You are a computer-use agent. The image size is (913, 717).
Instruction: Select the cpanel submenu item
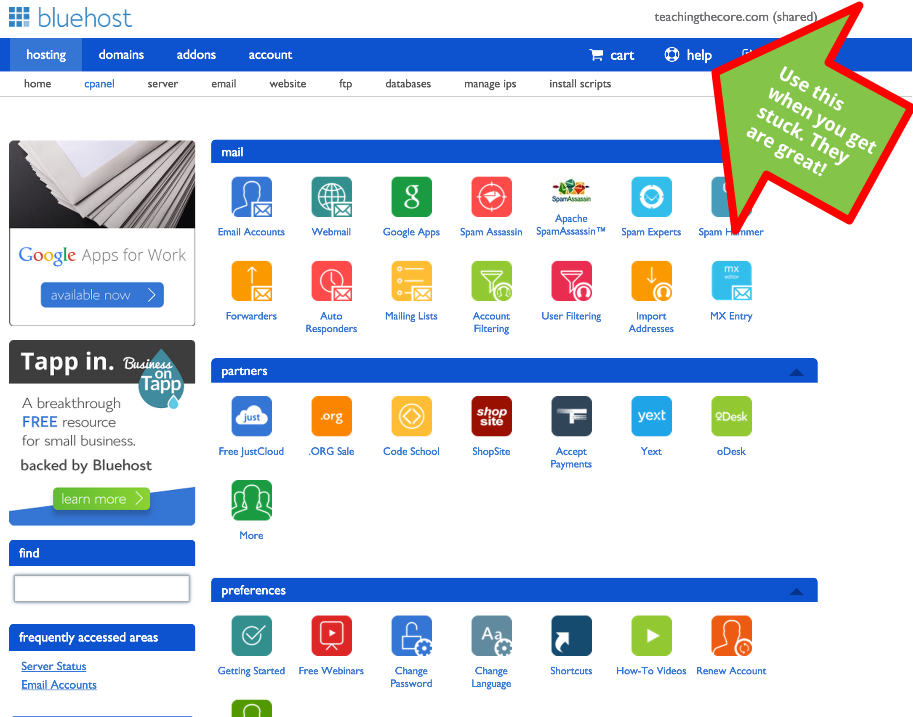[99, 84]
